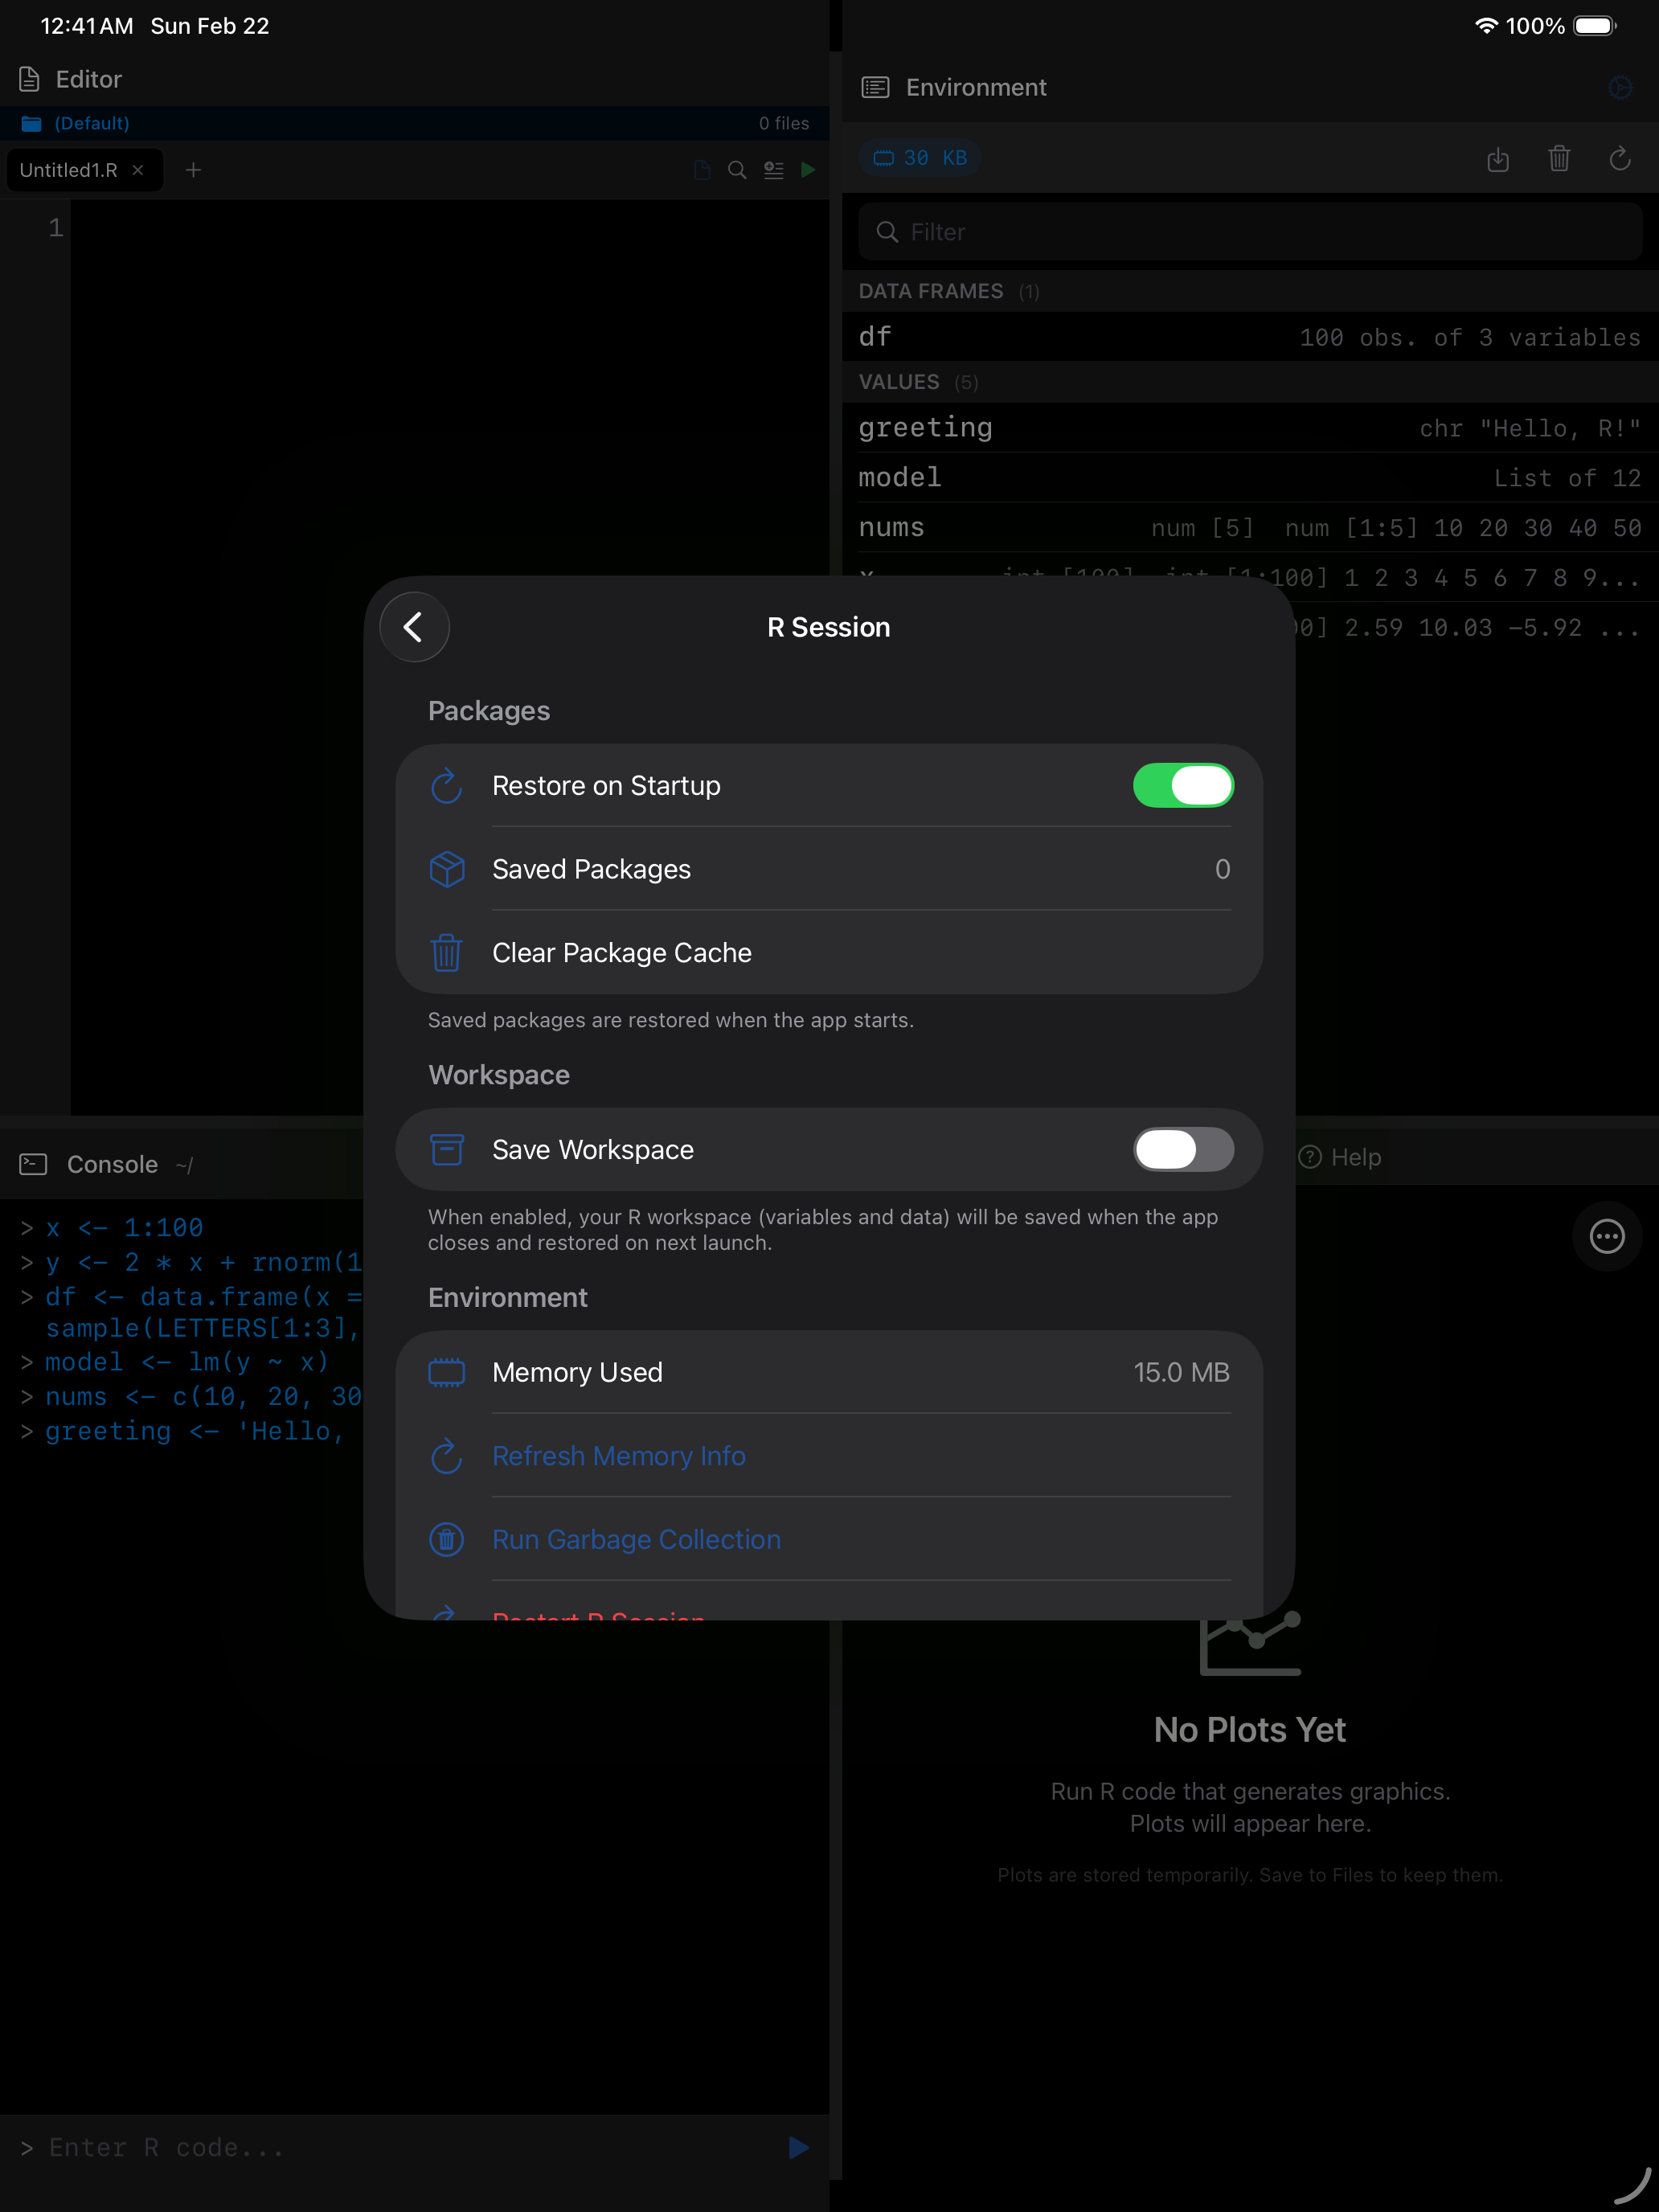Open search in the editor toolbar
This screenshot has height=2212, width=1659.
click(737, 170)
